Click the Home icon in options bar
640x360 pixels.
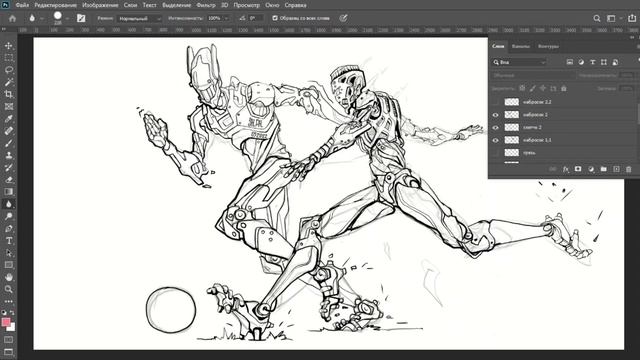click(12, 18)
